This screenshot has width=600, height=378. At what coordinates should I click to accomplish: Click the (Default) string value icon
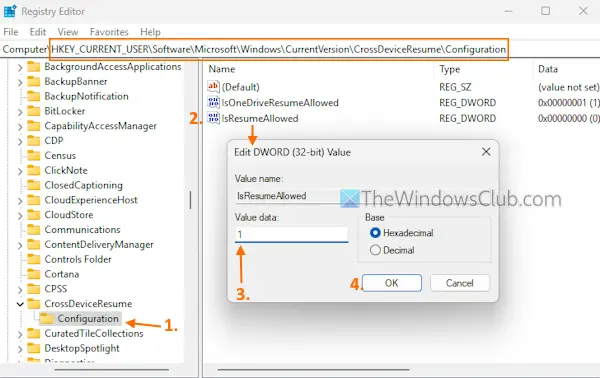click(x=213, y=86)
